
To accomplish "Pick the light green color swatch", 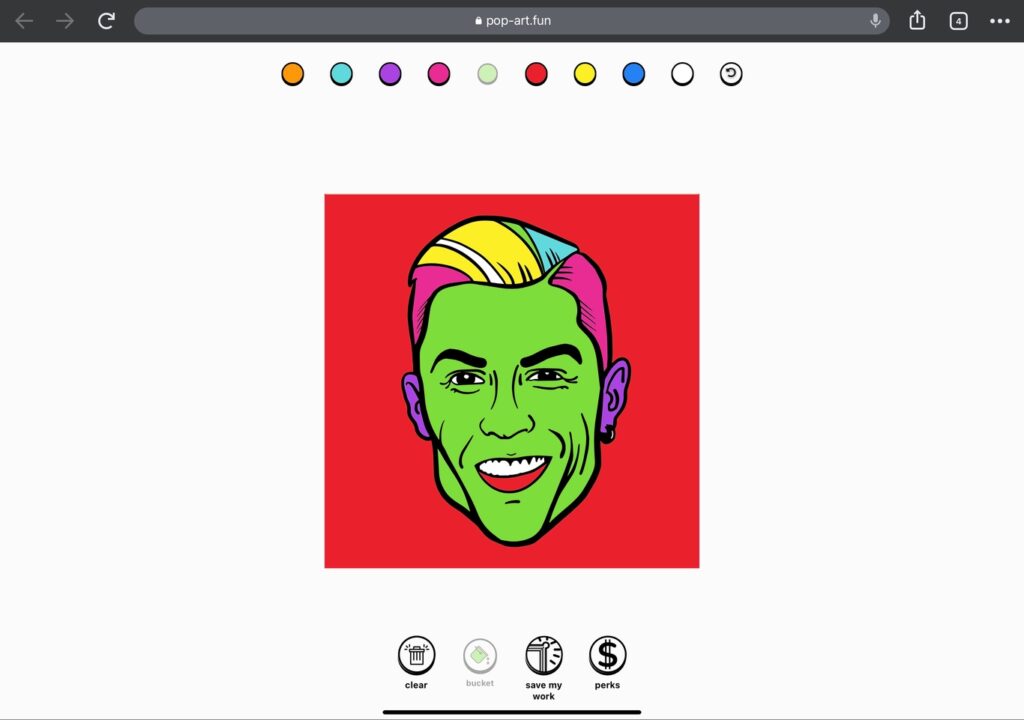I will coord(487,74).
